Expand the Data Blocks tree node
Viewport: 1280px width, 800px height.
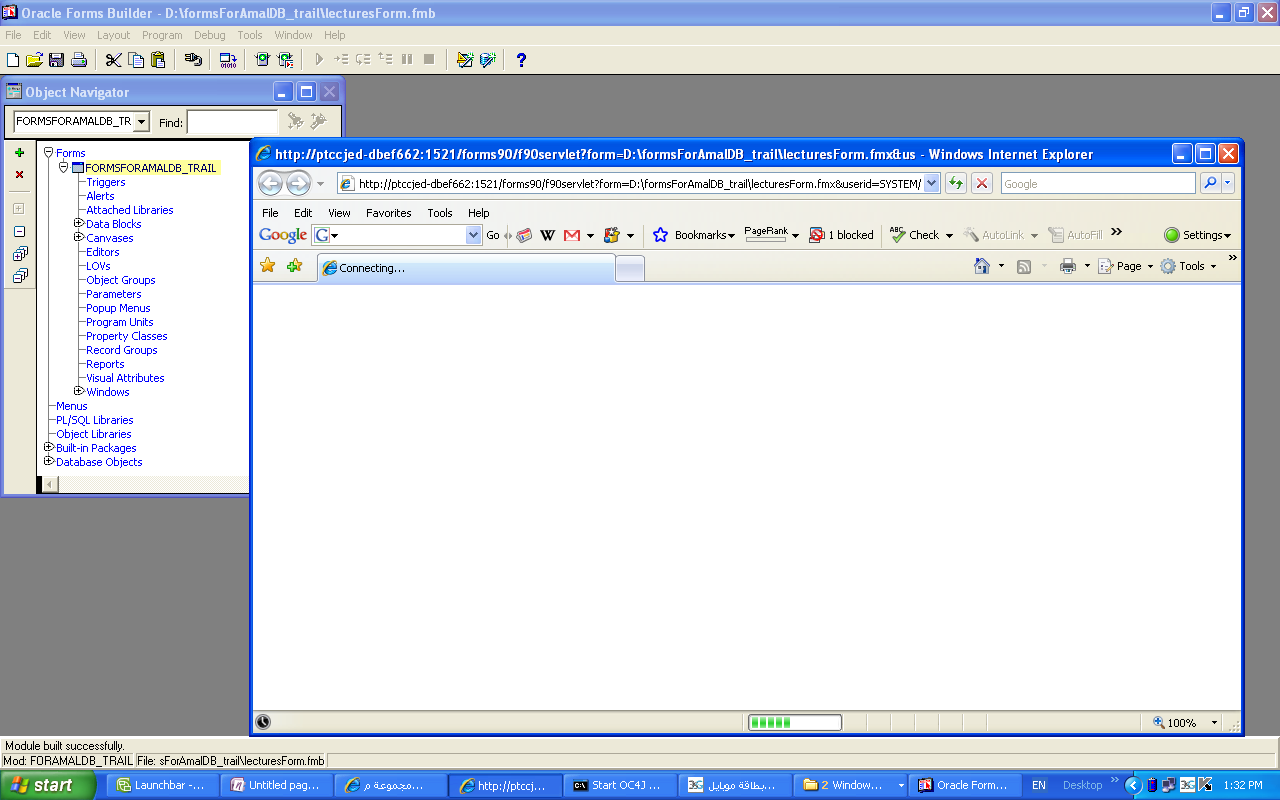coord(79,224)
